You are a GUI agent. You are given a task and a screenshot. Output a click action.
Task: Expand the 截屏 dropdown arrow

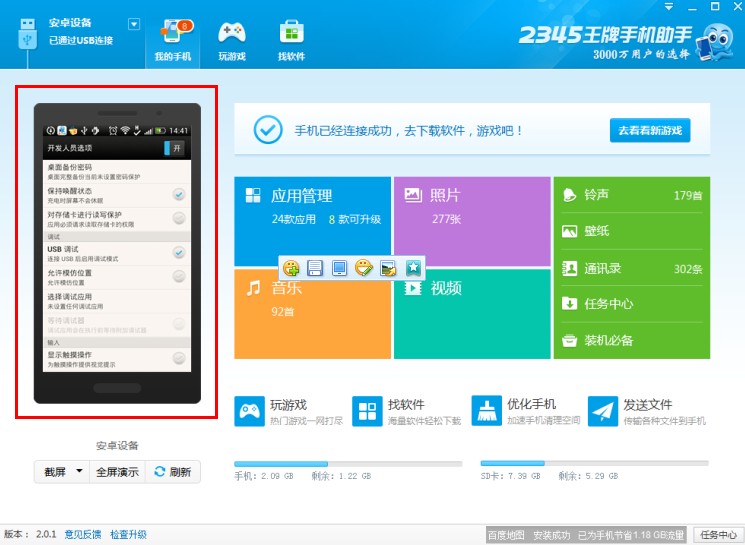point(79,471)
